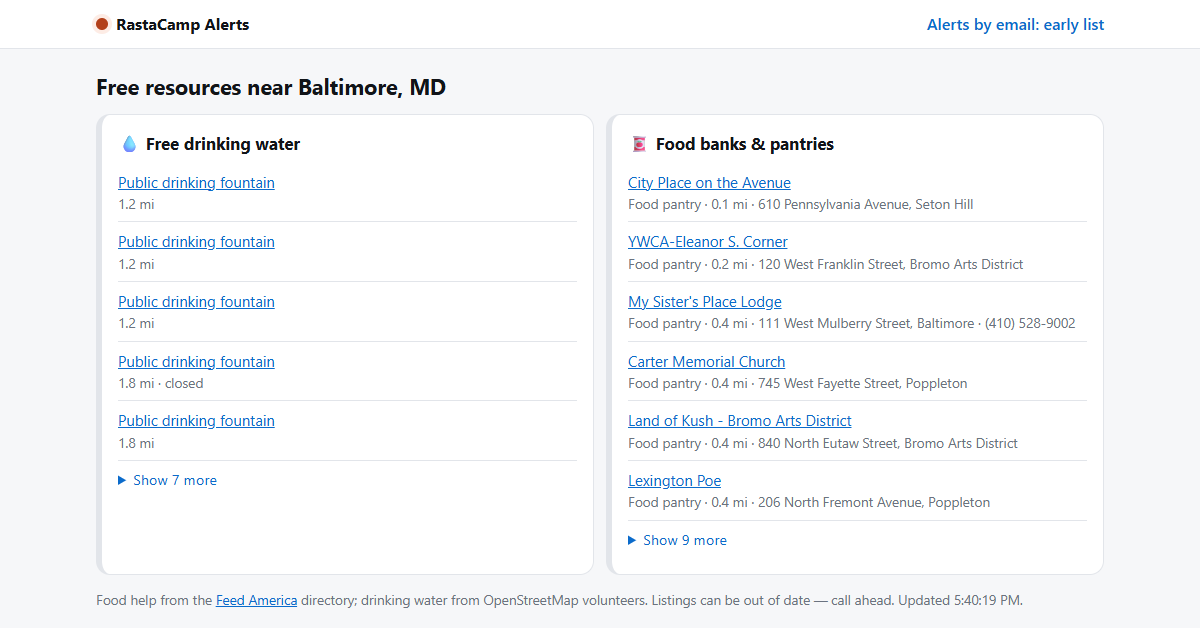The width and height of the screenshot is (1200, 628).
Task: Open Land of Kush - Bromo Arts District
Action: tap(740, 421)
